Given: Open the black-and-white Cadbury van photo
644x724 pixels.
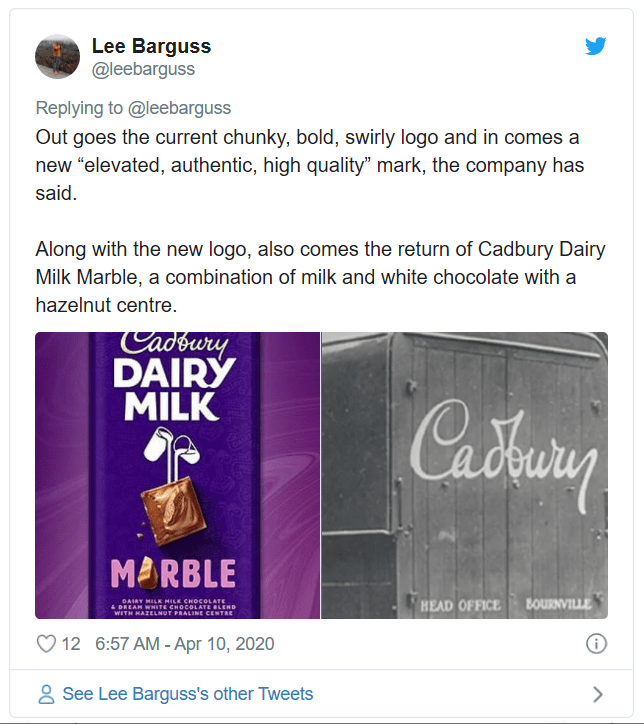Looking at the screenshot, I should point(464,475).
